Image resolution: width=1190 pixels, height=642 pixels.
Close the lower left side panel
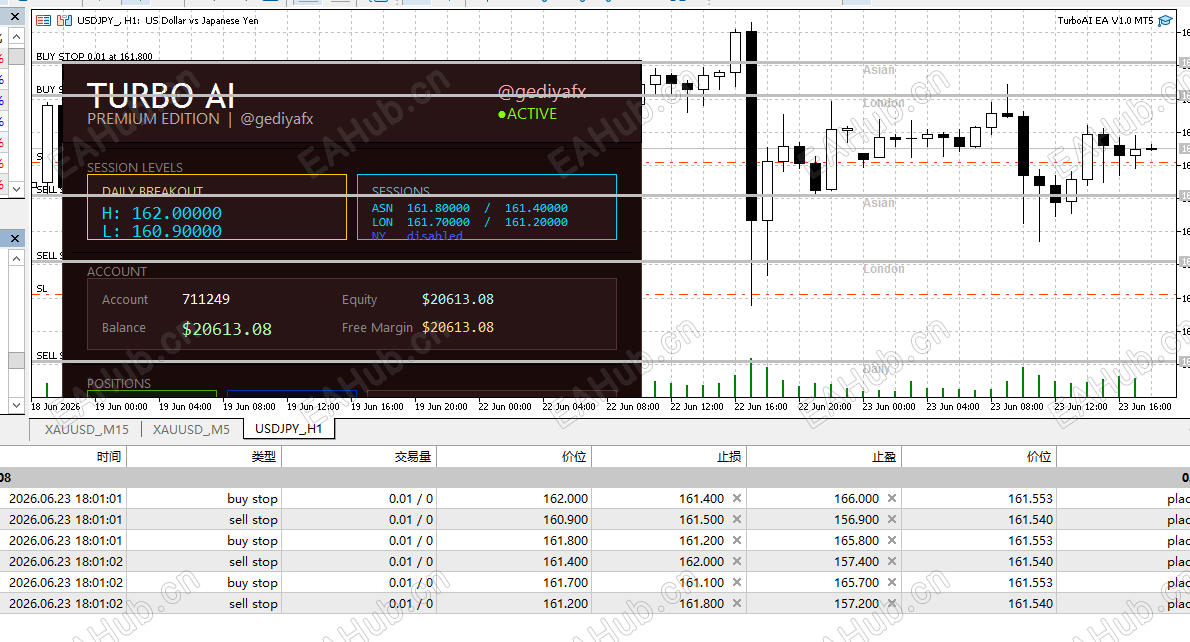(x=15, y=238)
